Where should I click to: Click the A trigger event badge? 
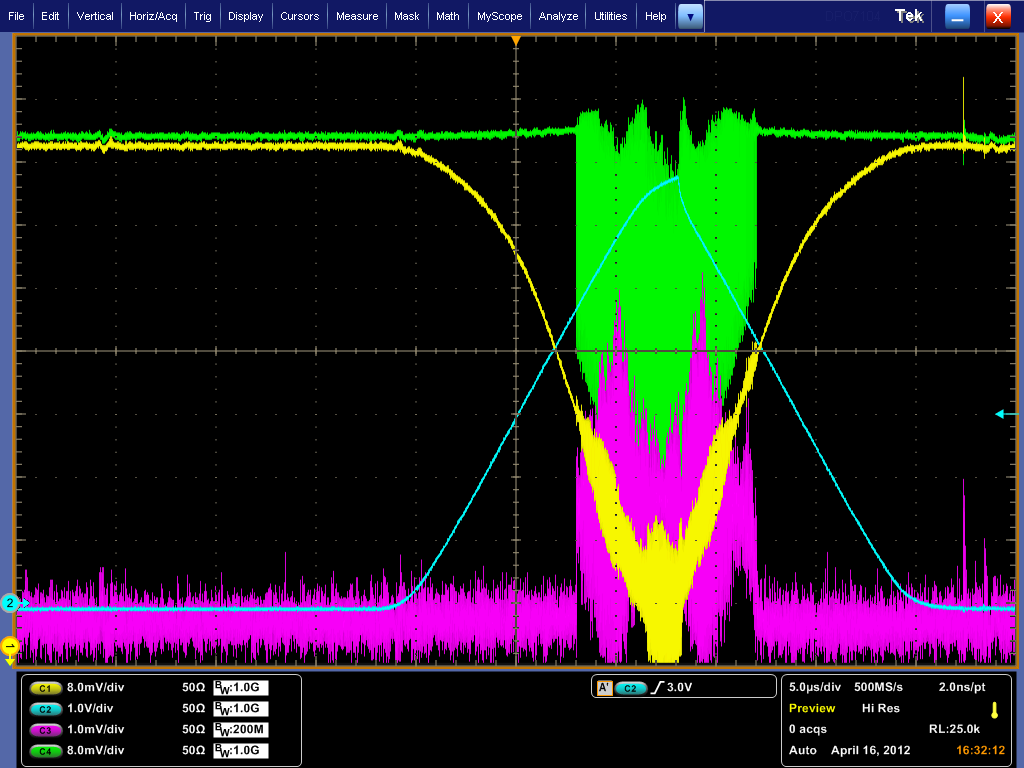[x=604, y=688]
